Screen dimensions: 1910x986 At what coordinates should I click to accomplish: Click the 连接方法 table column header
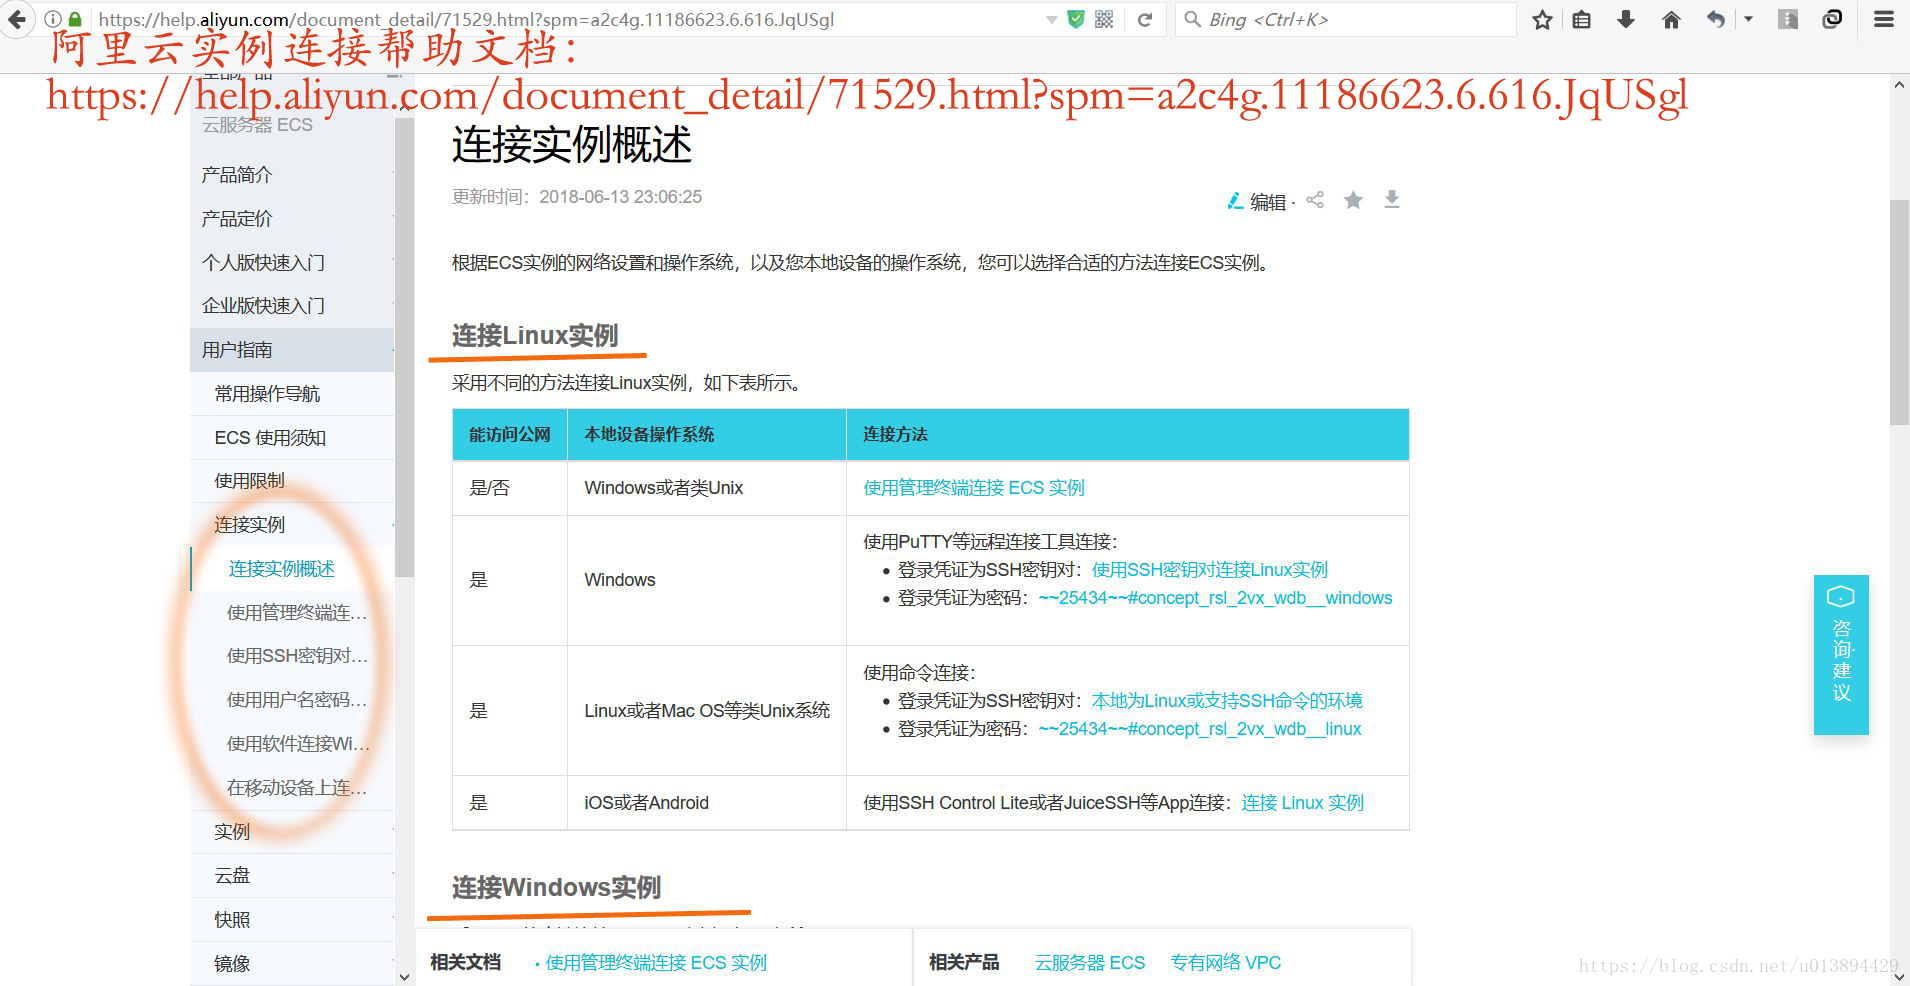point(895,435)
